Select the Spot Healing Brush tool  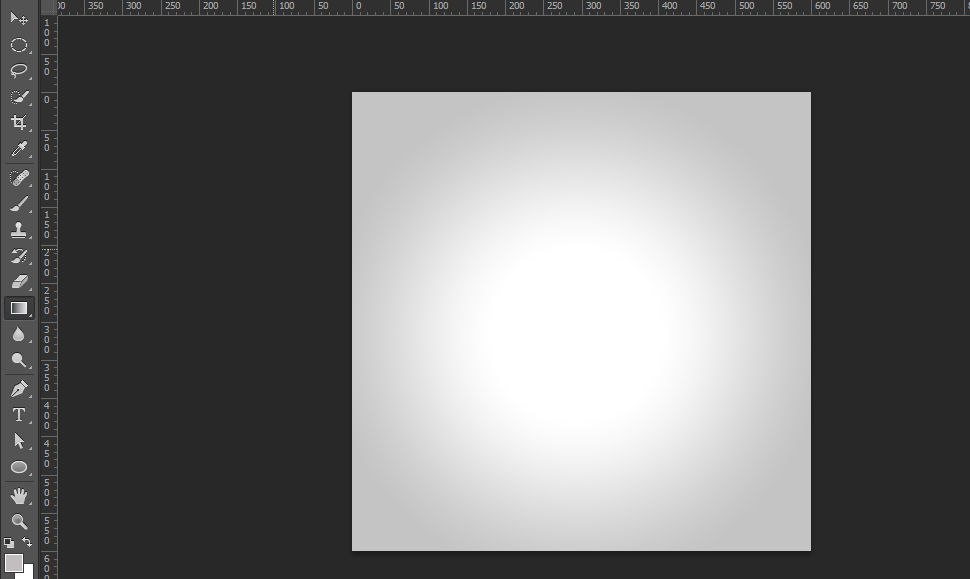(x=18, y=178)
